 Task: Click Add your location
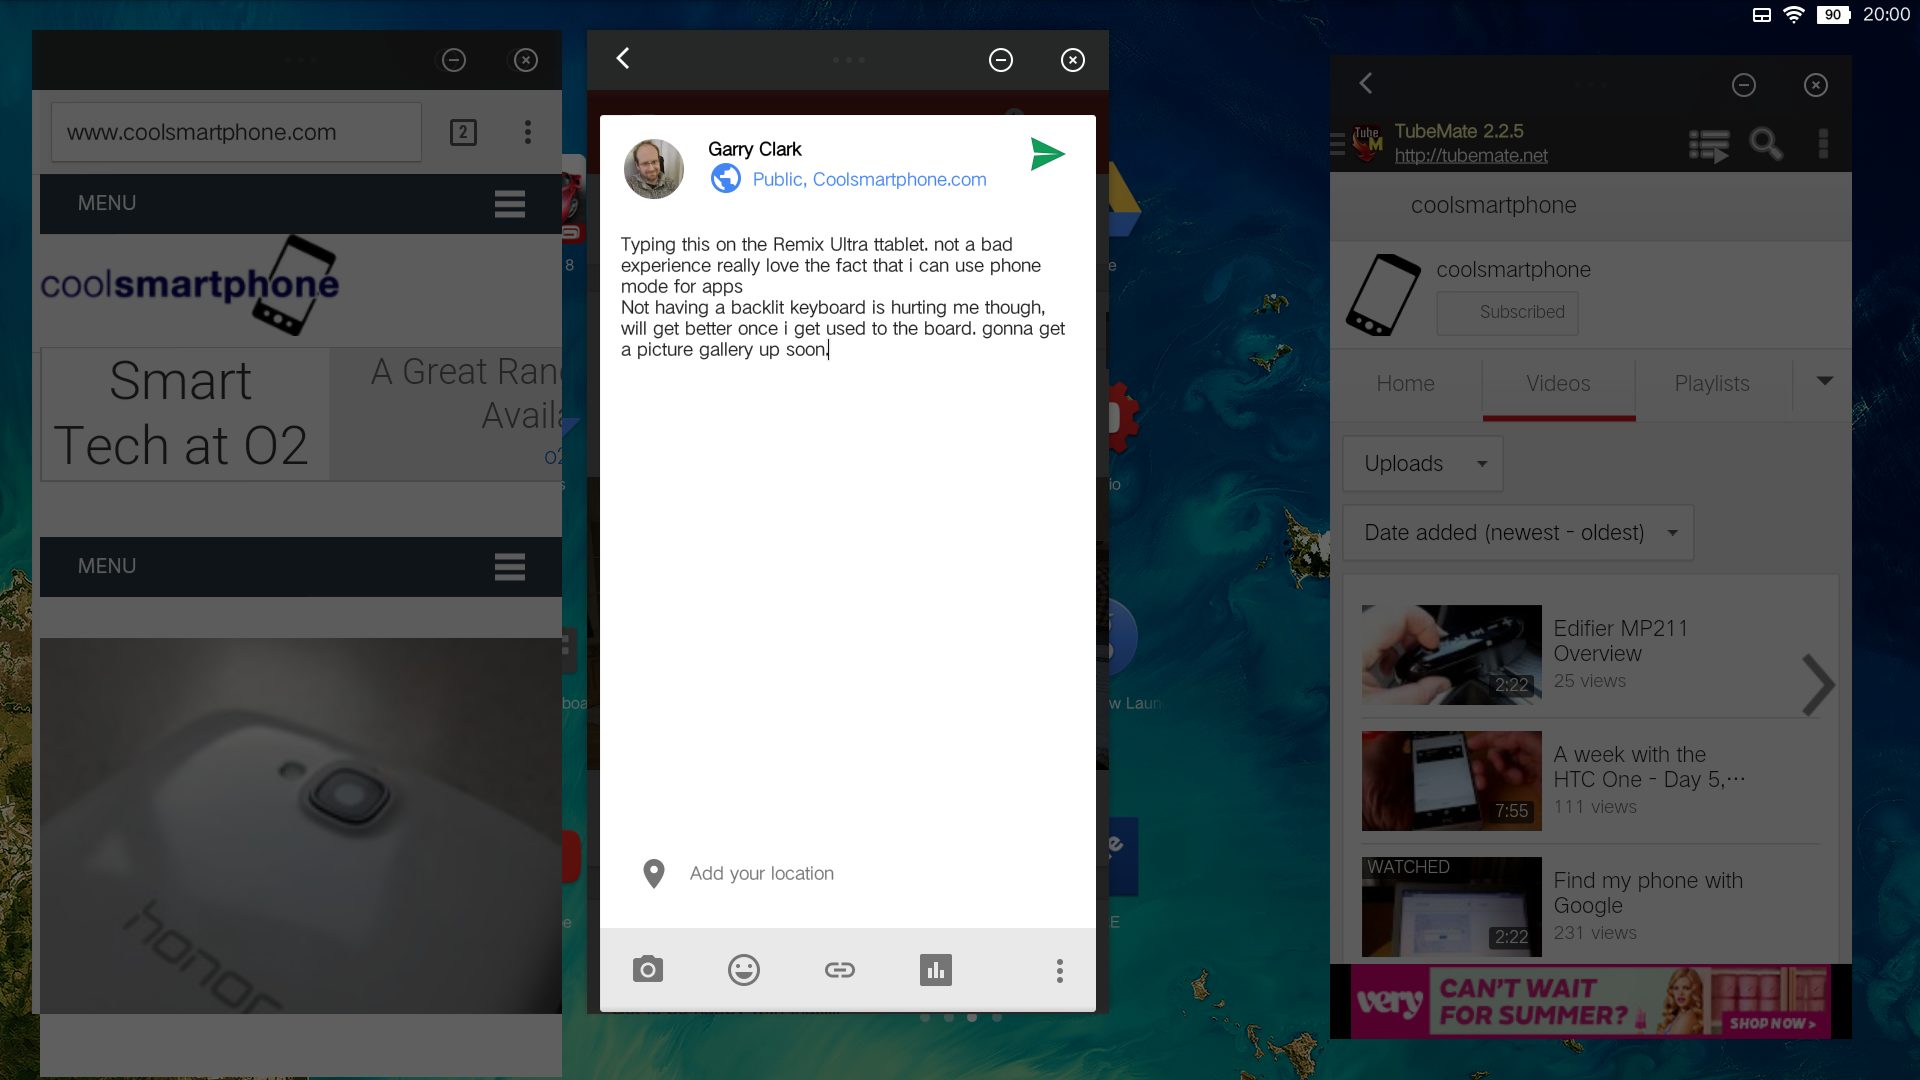(762, 873)
